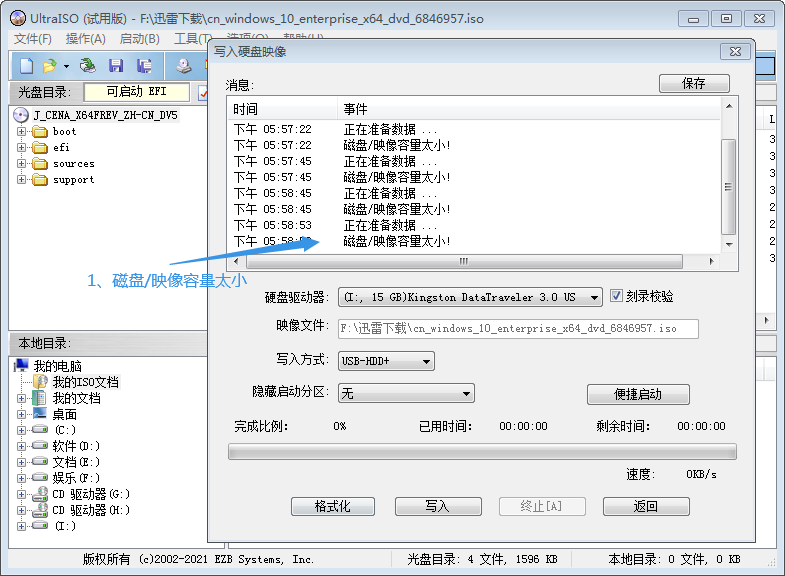Click the 映像文件 path input field
The image size is (785, 576).
pyautogui.click(x=518, y=329)
